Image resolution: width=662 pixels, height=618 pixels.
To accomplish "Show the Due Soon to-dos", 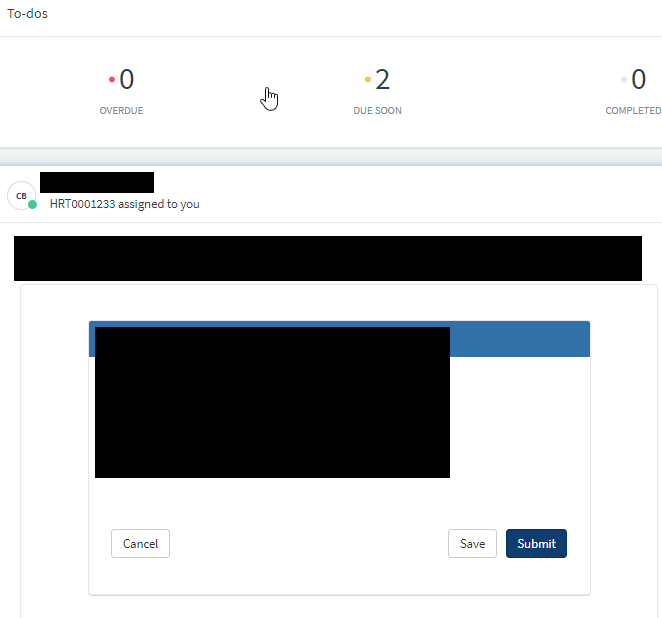I will tap(377, 91).
